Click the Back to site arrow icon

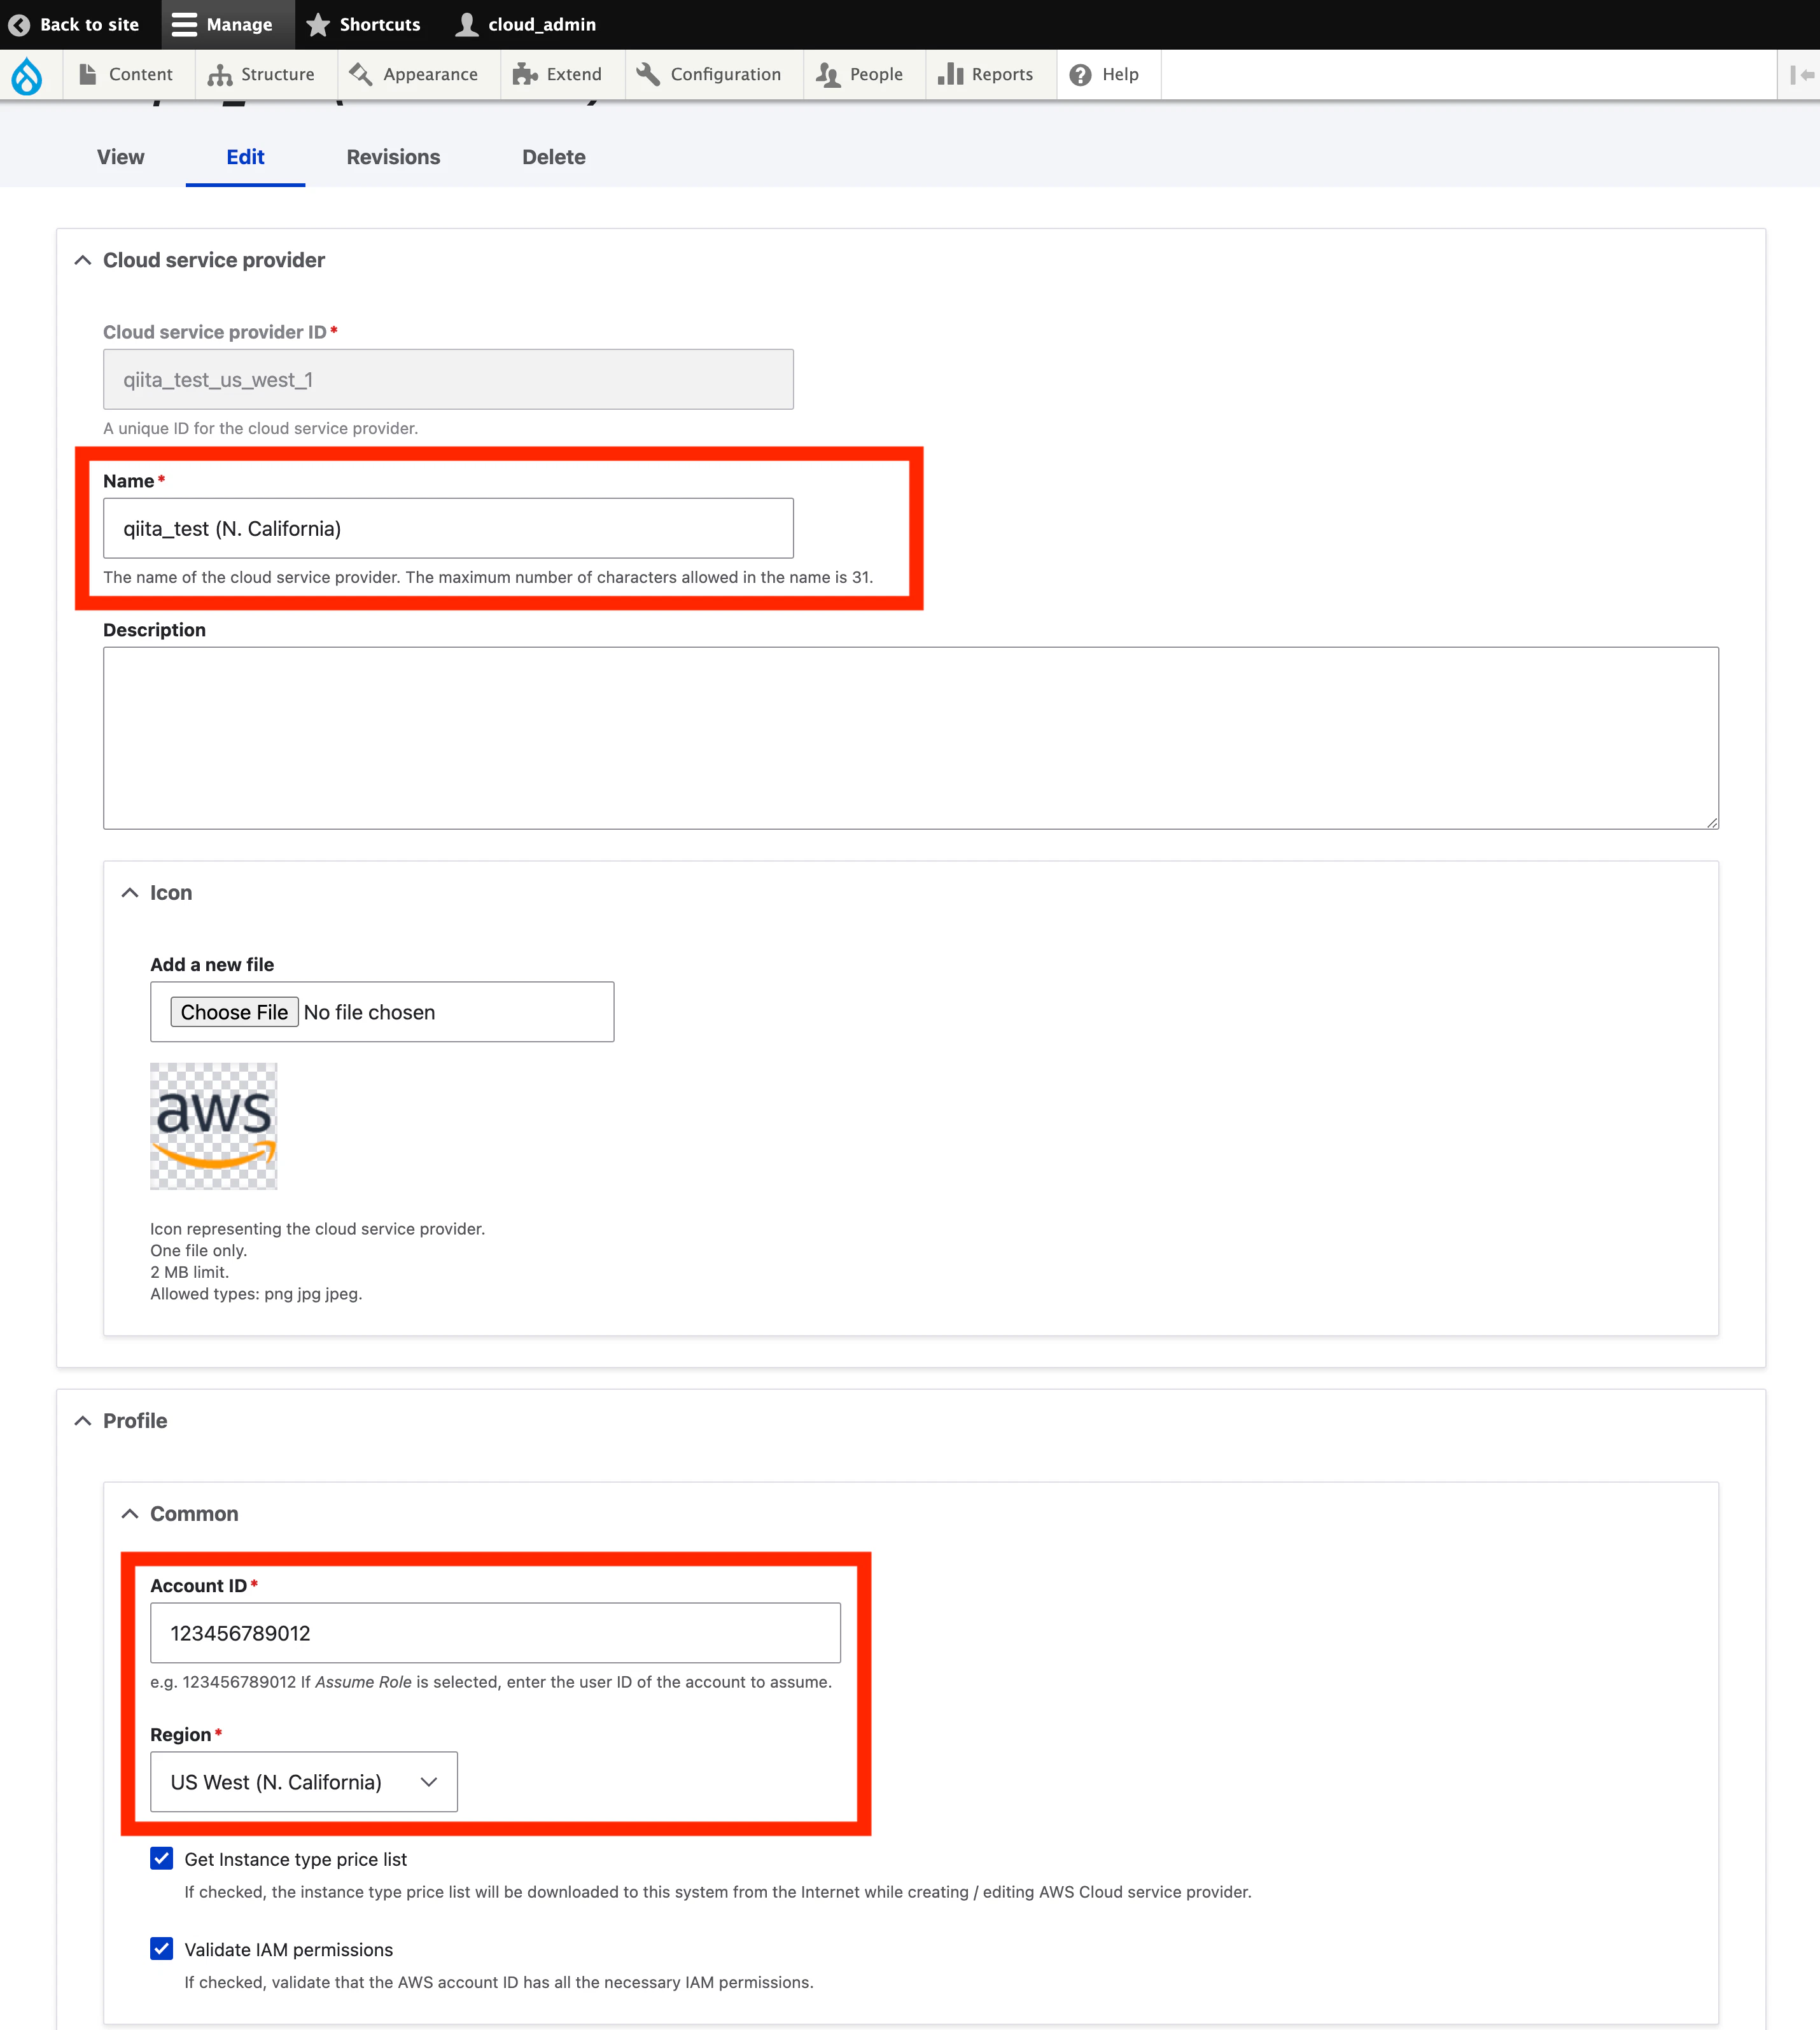19,25
